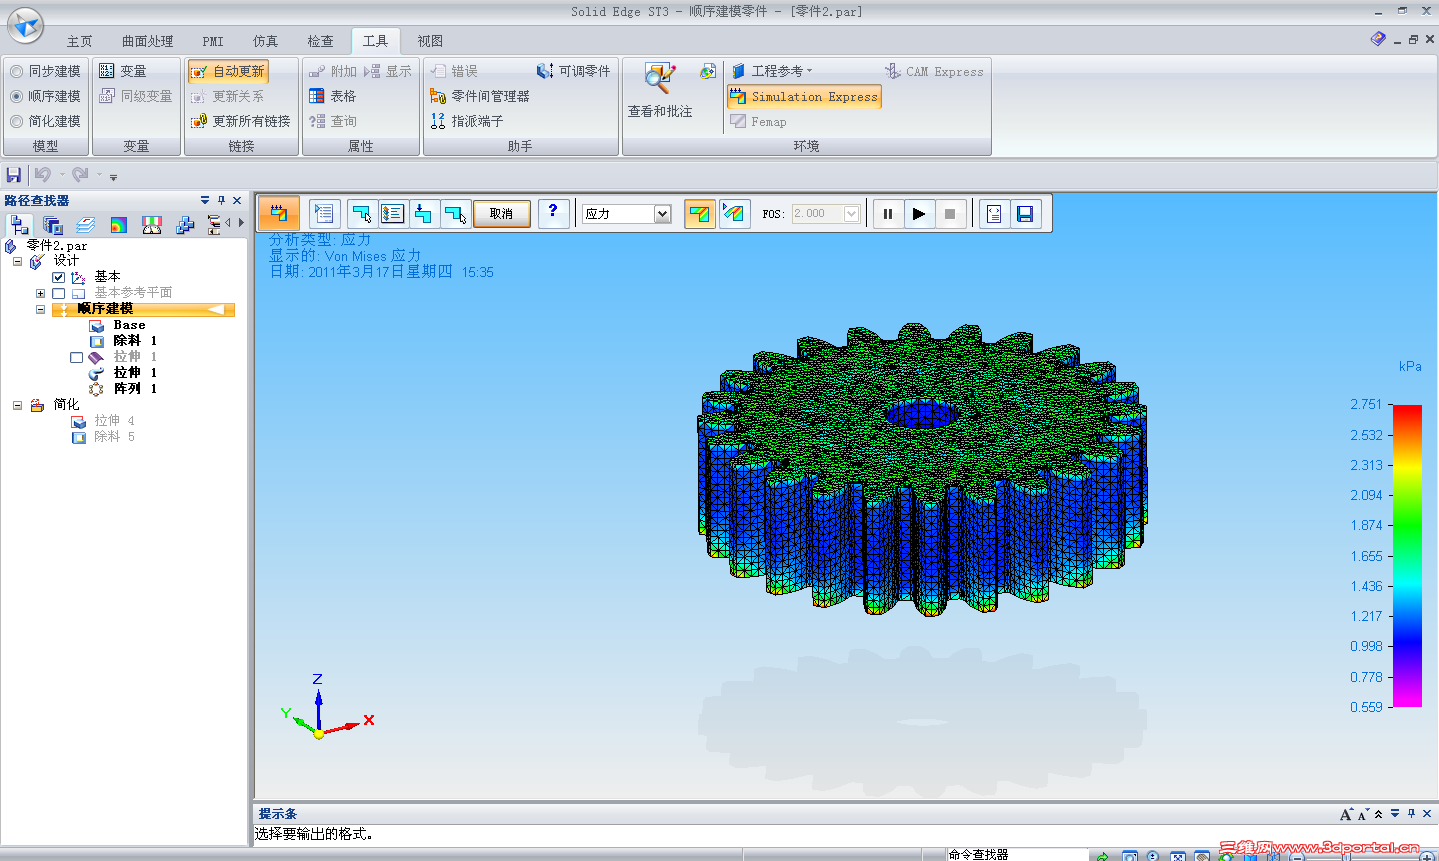Open the 表格 property table
1439x861 pixels.
332,96
